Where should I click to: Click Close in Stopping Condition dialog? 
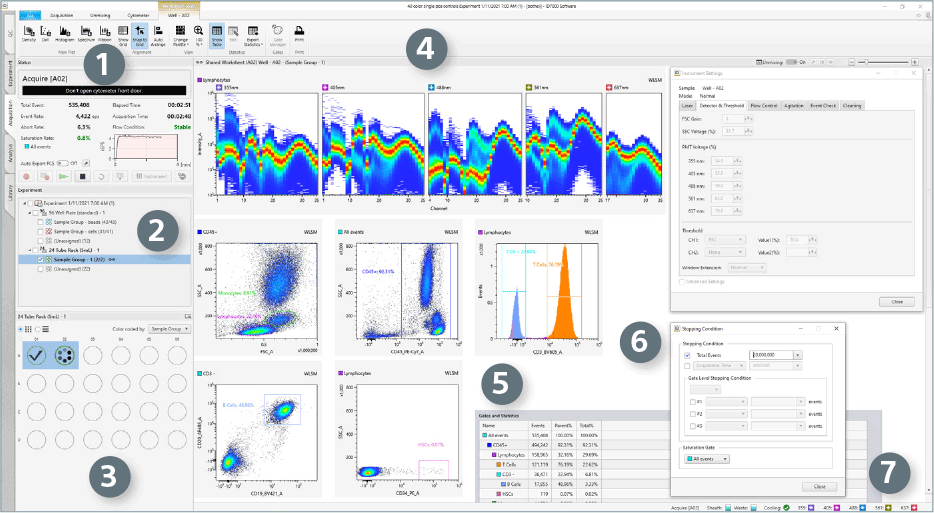[x=819, y=486]
